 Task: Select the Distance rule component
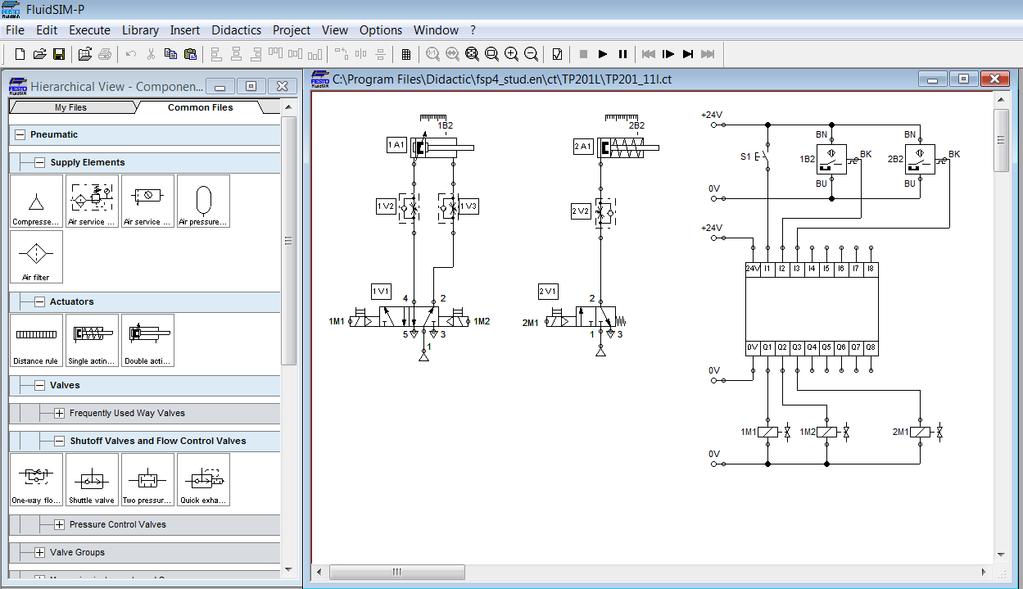(37, 340)
